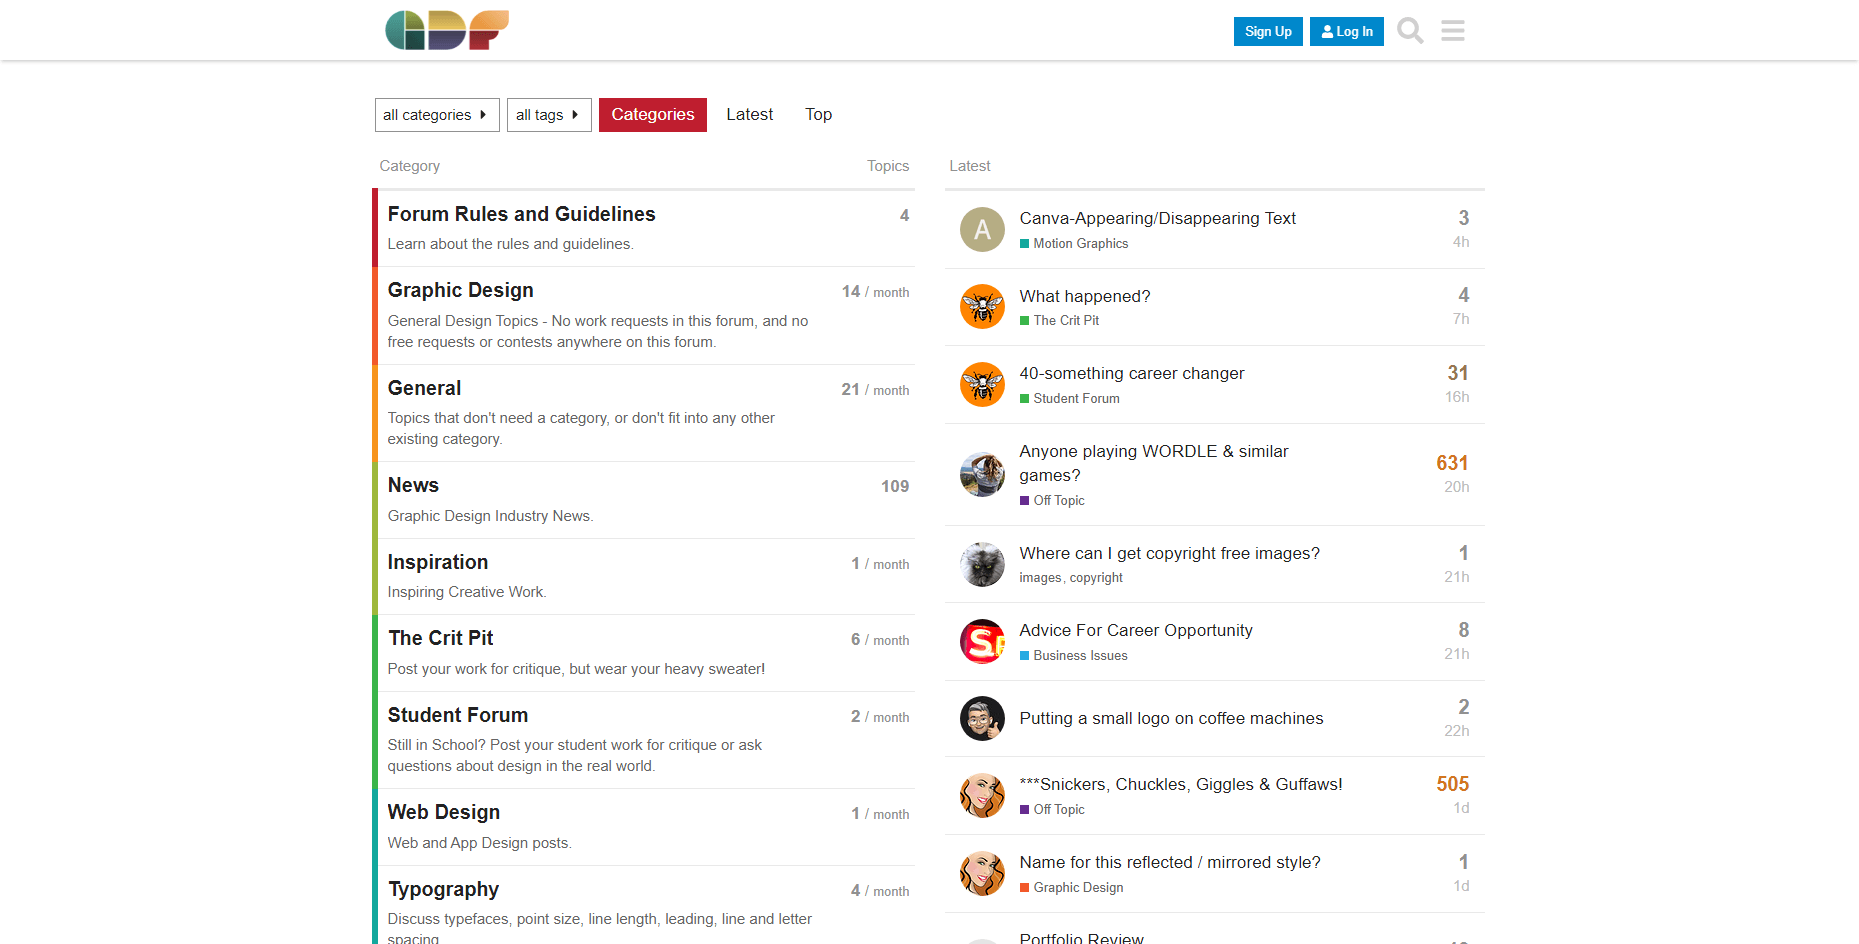The image size is (1859, 944).
Task: Open the forum search
Action: coord(1410,31)
